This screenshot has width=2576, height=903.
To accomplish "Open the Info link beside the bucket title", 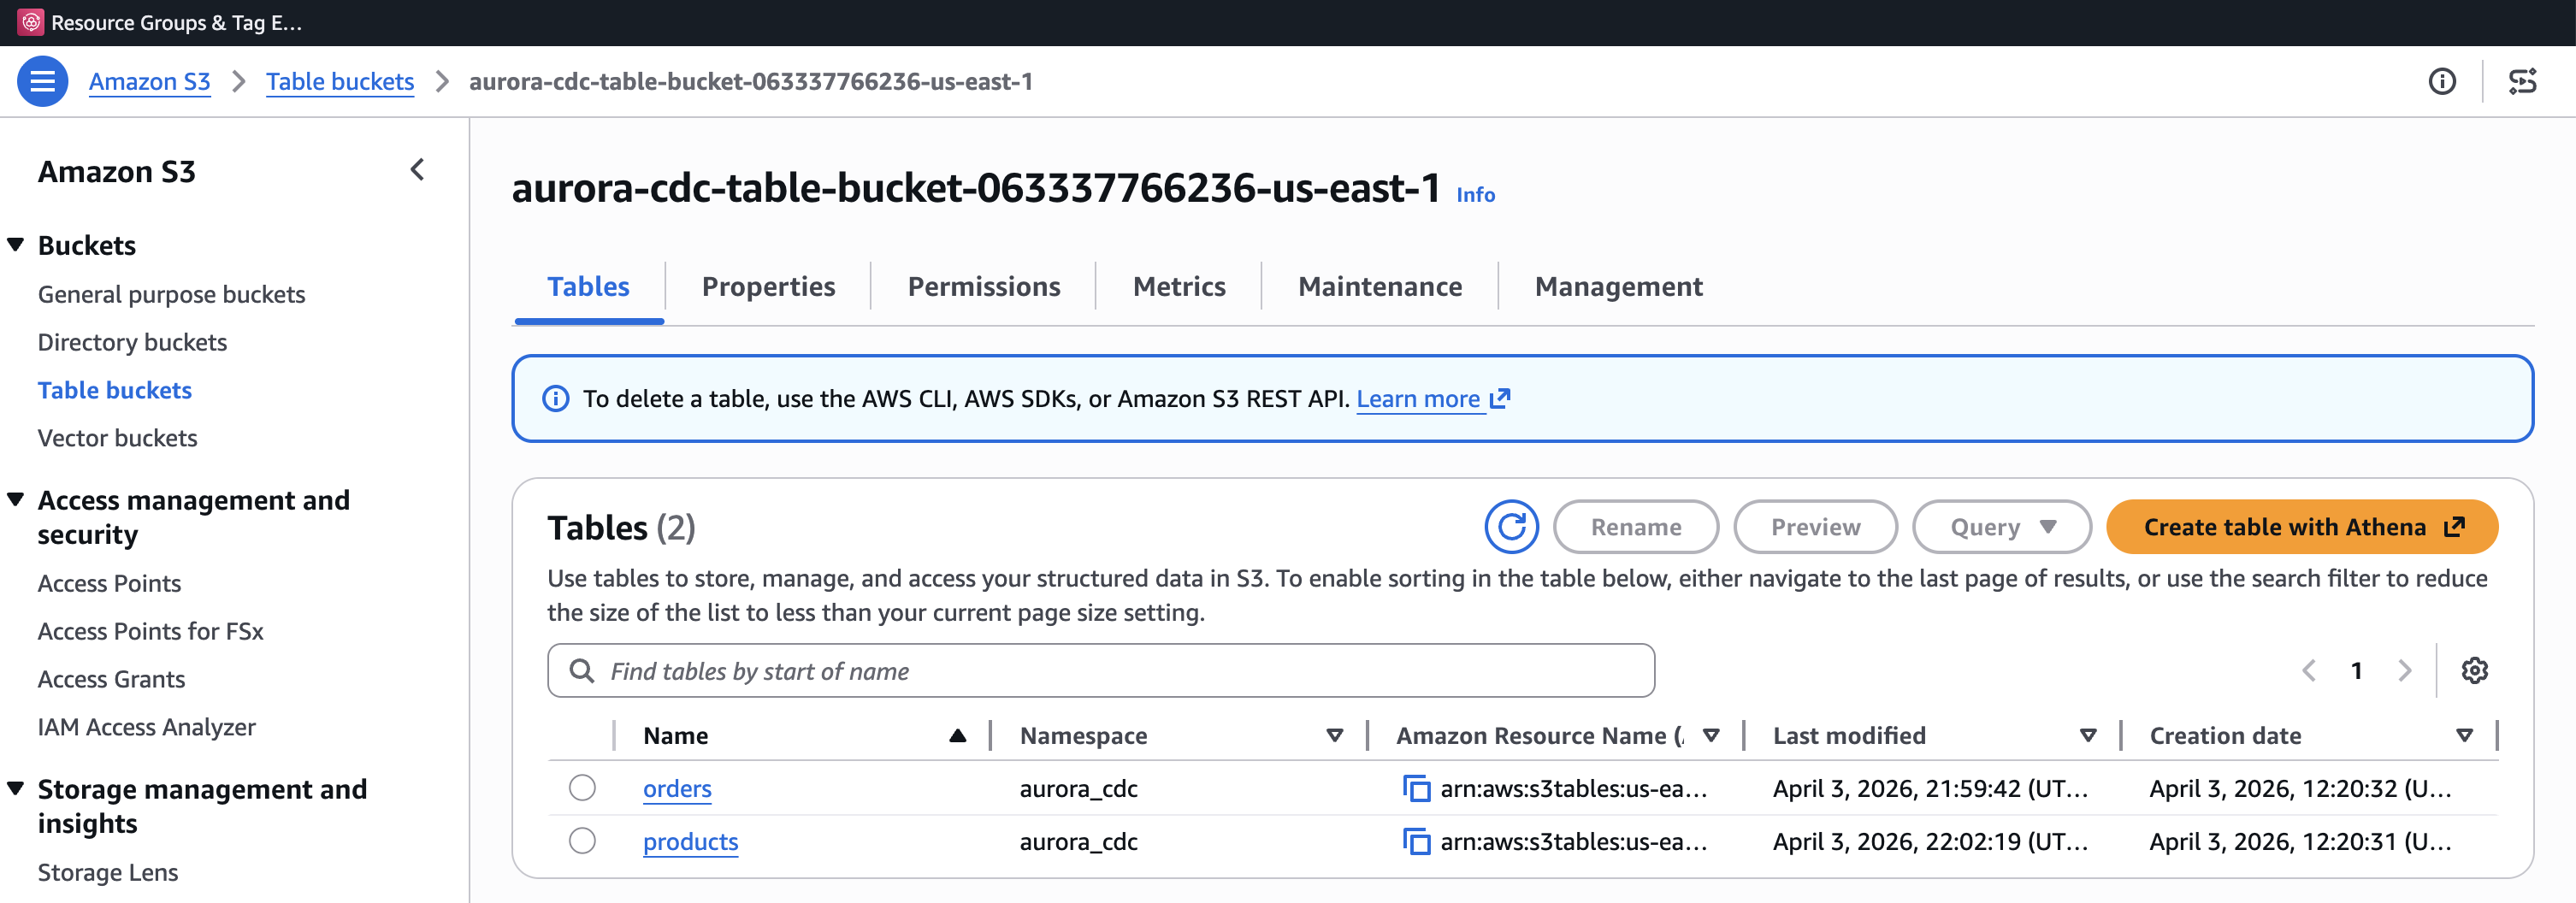I will click(1475, 195).
